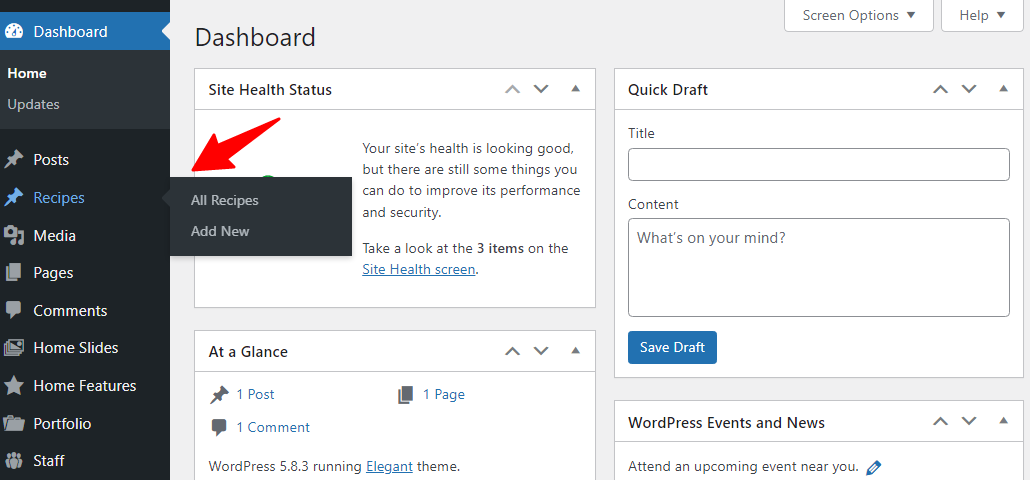Click the Media icon in sidebar

14,235
